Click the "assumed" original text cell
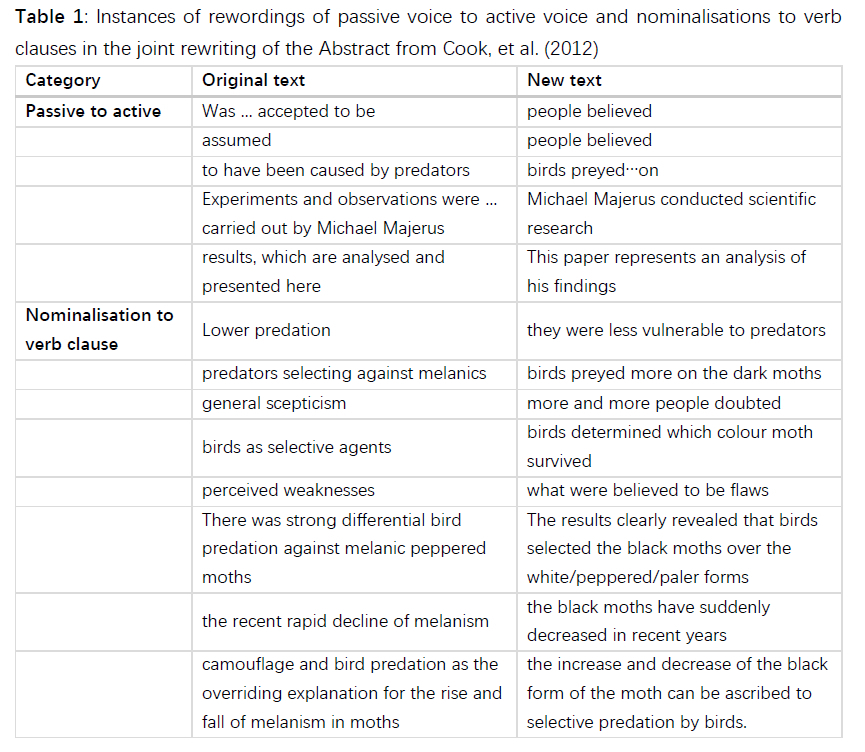This screenshot has width=865, height=752. pos(236,140)
